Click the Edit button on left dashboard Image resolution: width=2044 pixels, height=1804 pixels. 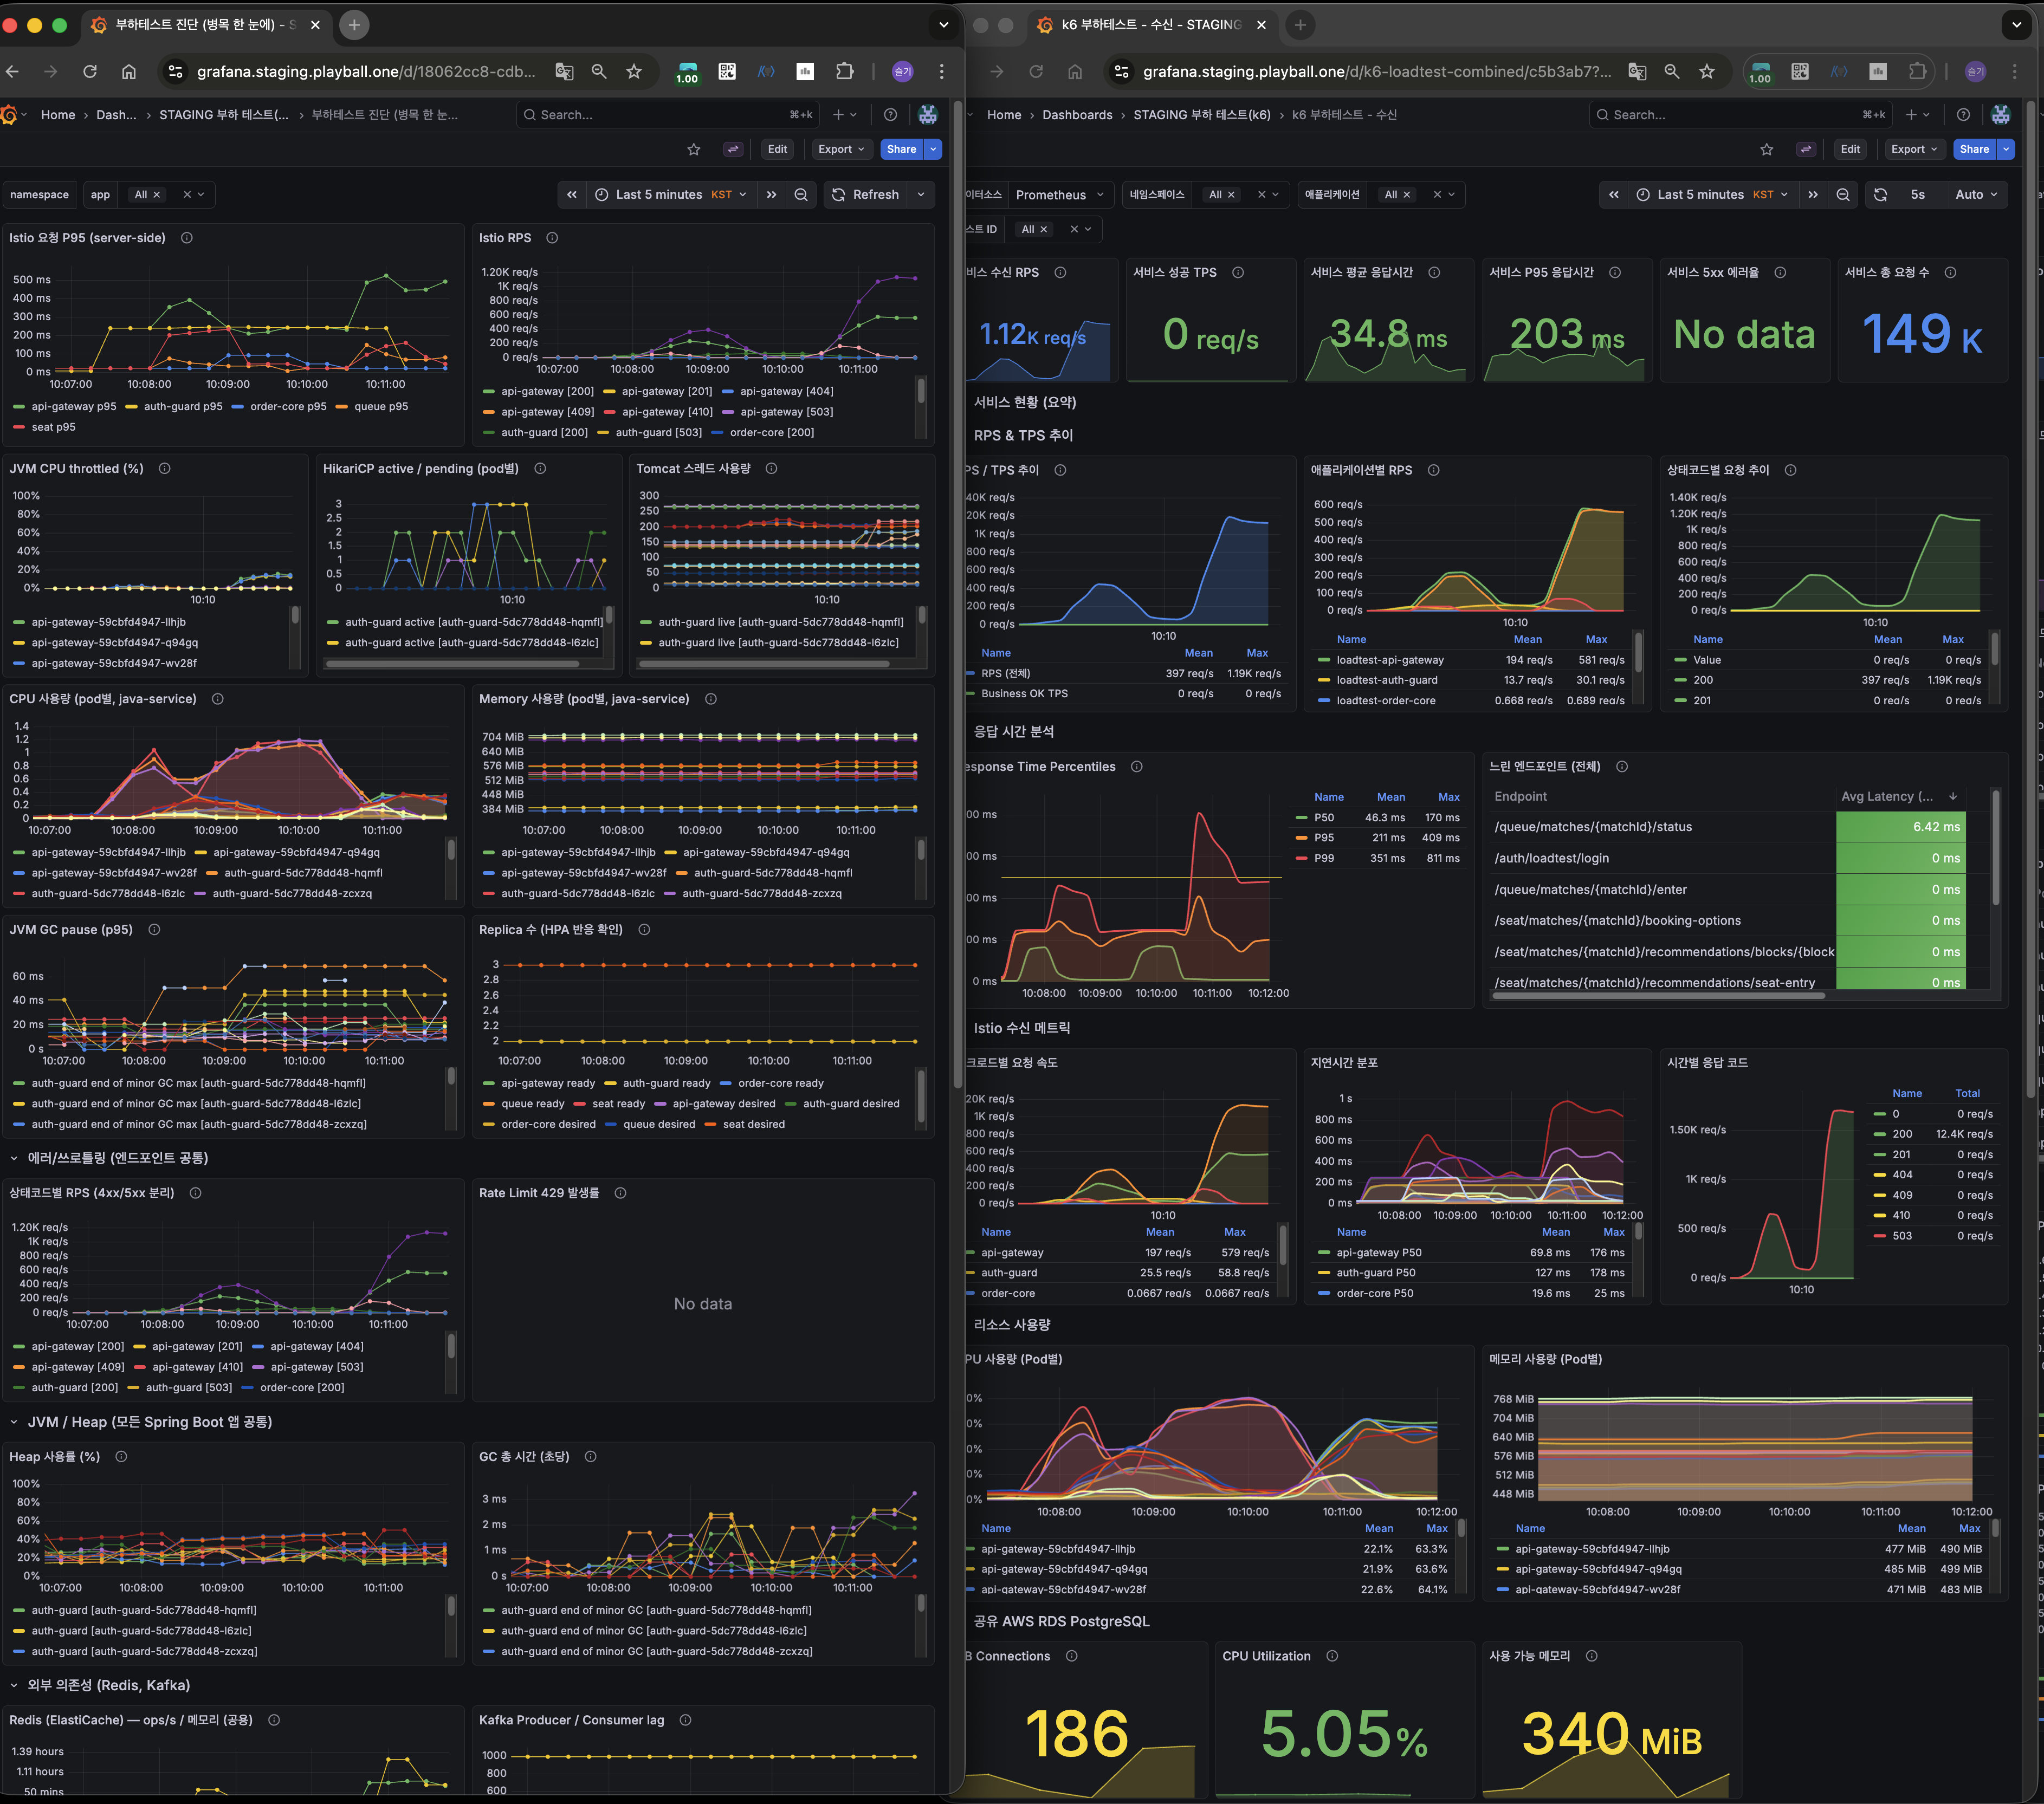[x=777, y=149]
